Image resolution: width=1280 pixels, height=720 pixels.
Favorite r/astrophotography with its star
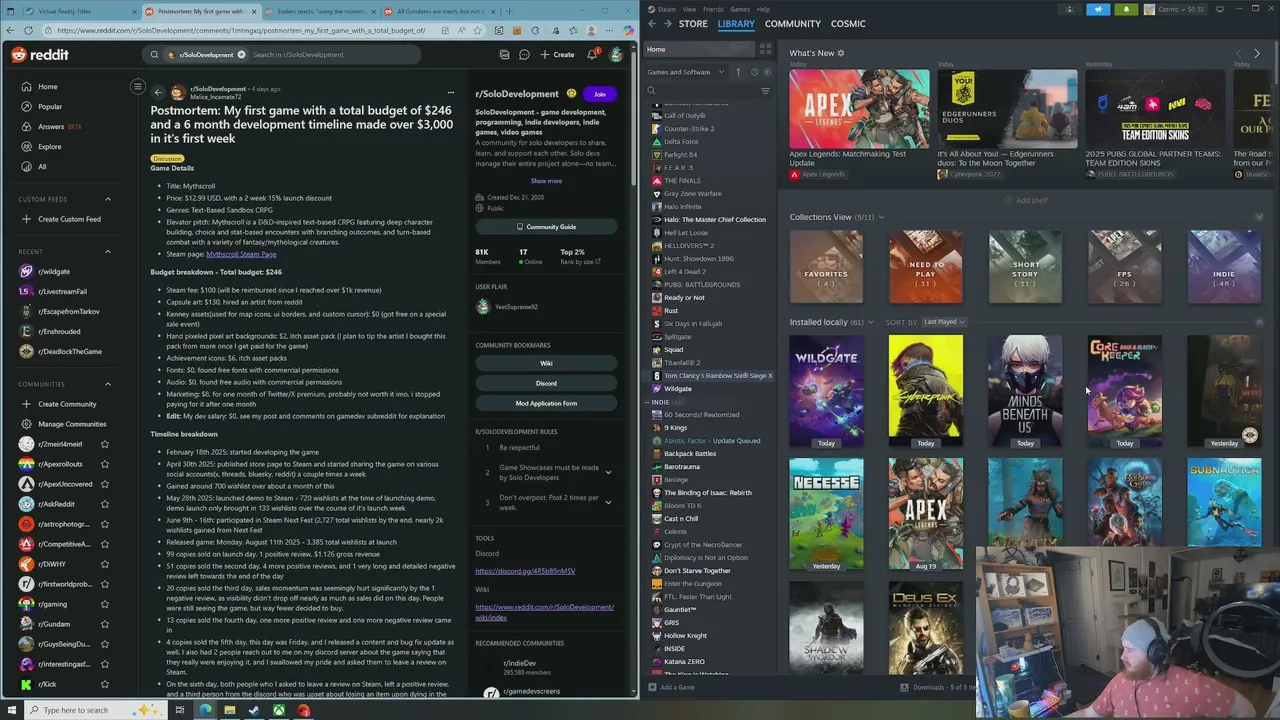[104, 524]
